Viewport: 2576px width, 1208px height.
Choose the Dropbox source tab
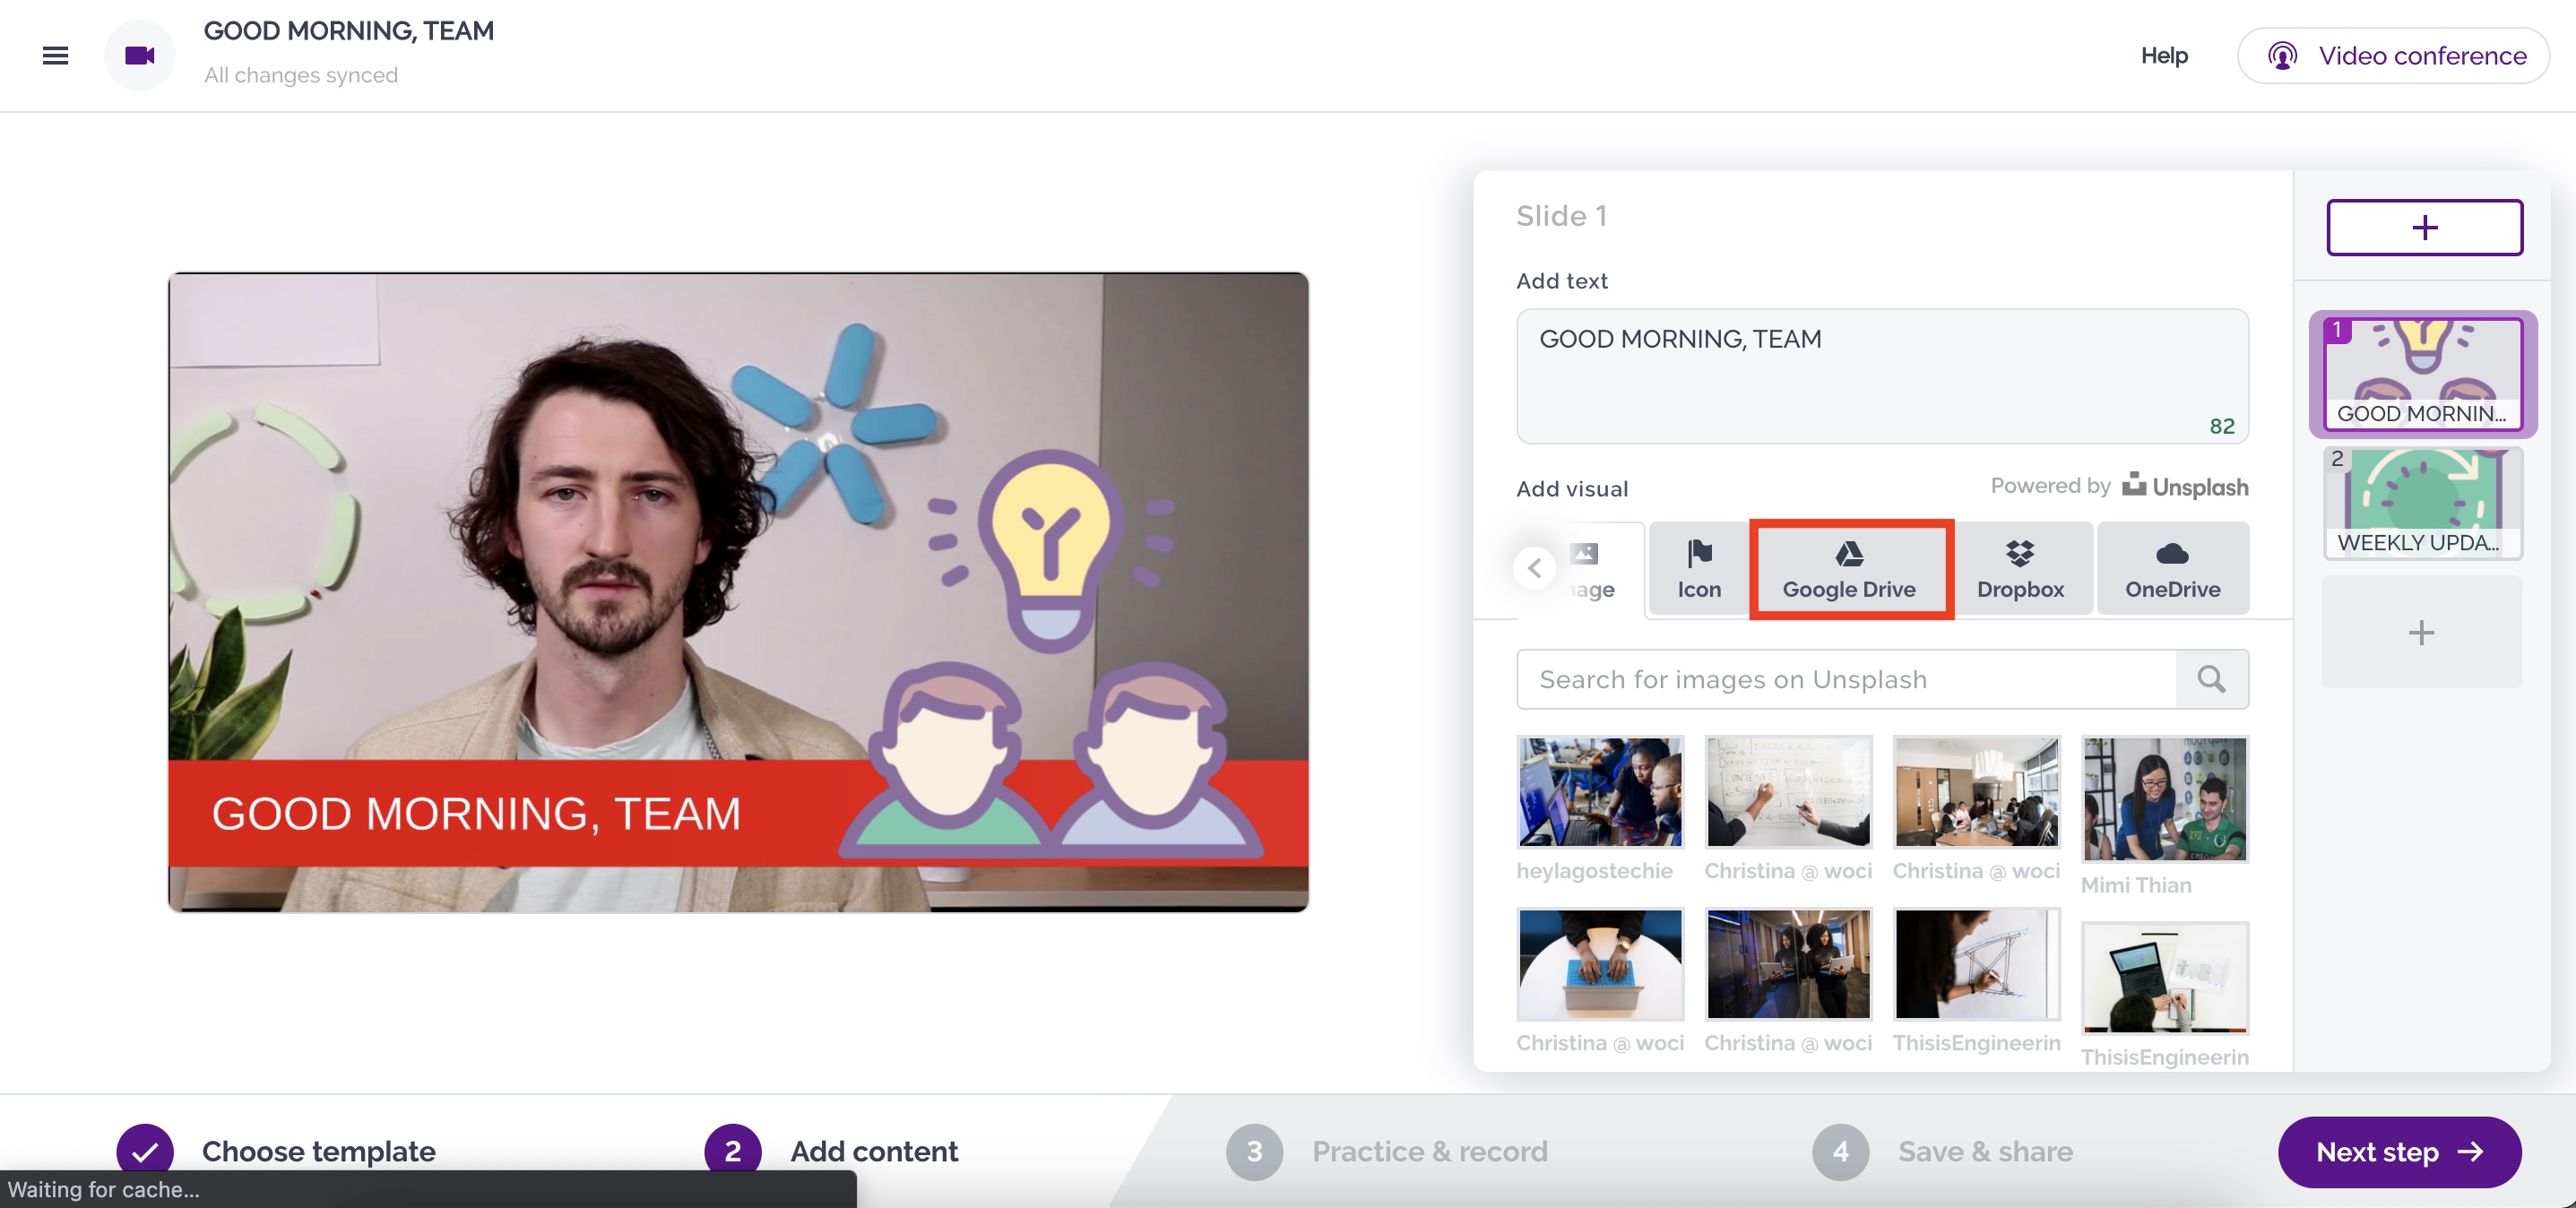2020,569
